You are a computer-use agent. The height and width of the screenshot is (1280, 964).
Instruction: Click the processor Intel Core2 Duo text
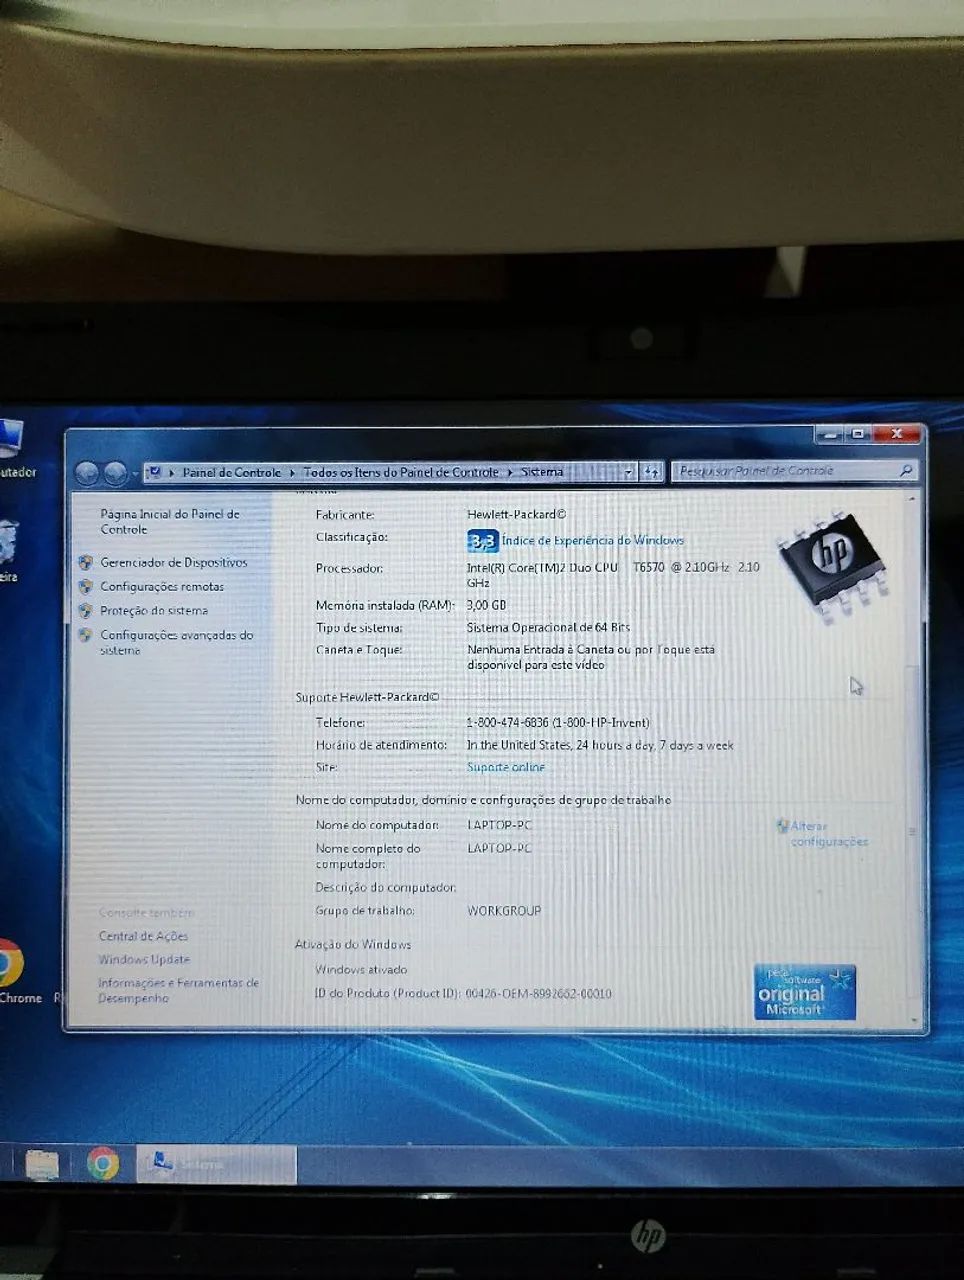pos(613,574)
